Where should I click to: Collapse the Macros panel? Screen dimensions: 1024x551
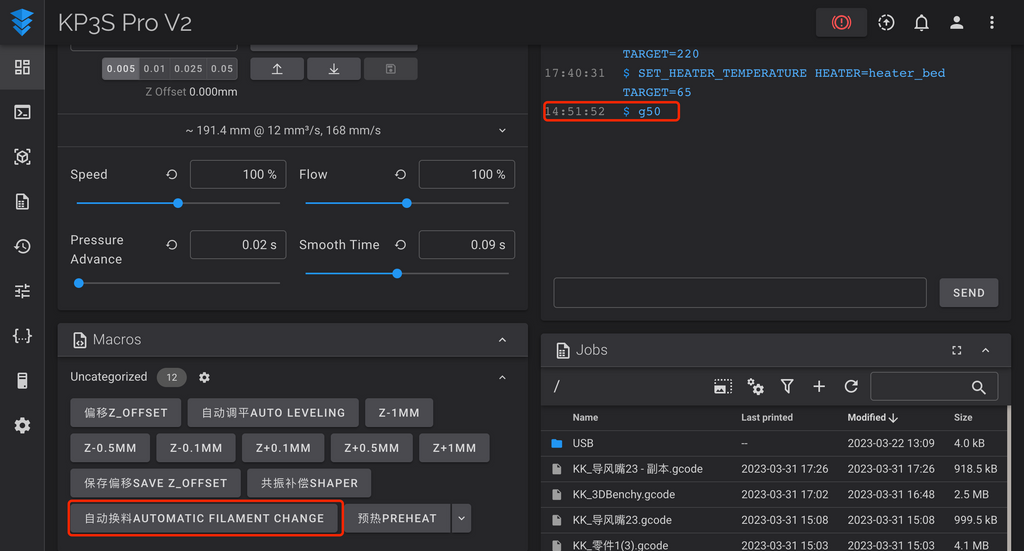pyautogui.click(x=502, y=340)
